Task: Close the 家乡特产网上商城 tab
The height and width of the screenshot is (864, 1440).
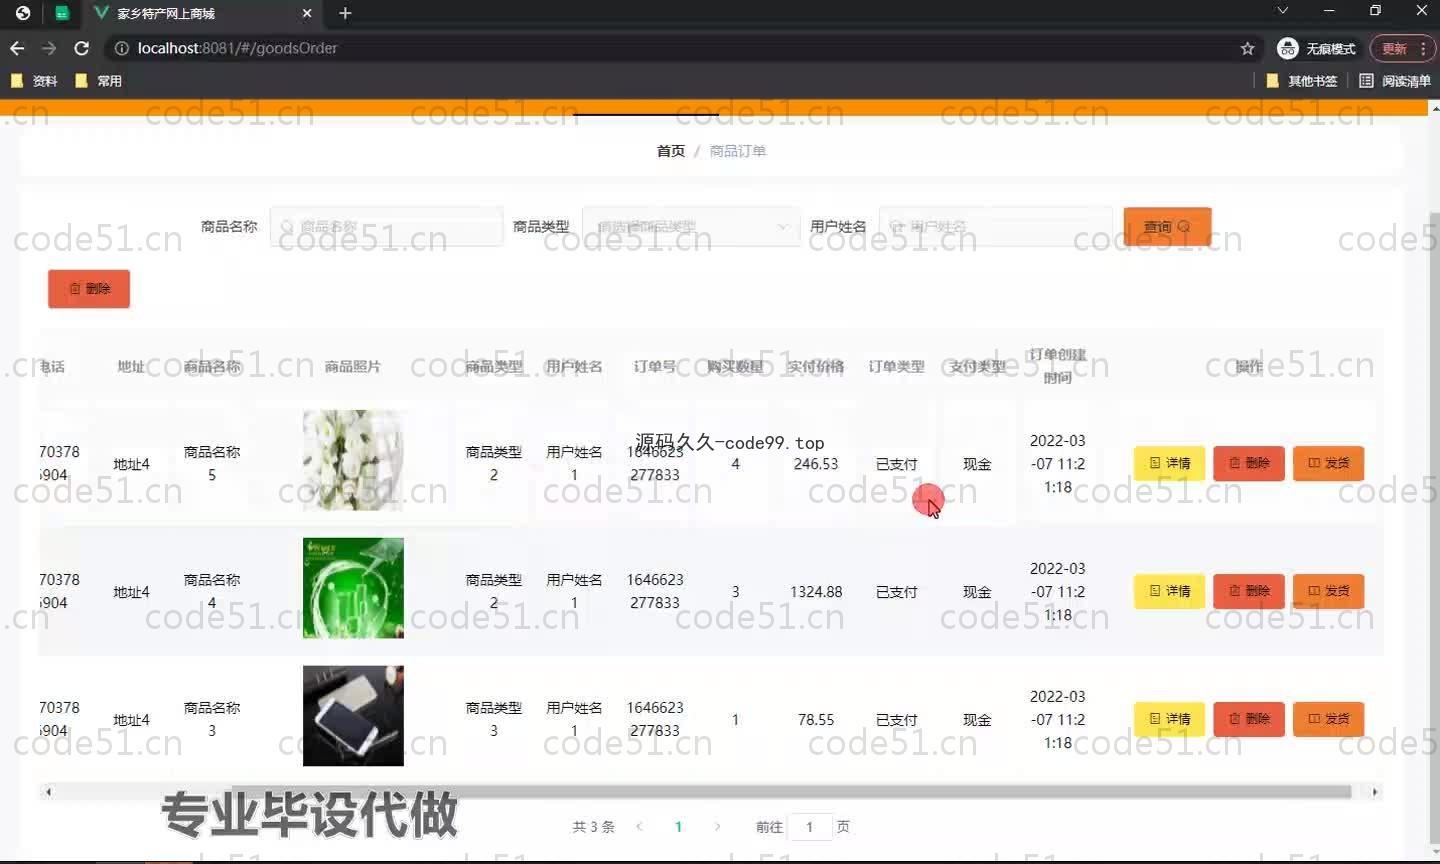Action: click(307, 13)
